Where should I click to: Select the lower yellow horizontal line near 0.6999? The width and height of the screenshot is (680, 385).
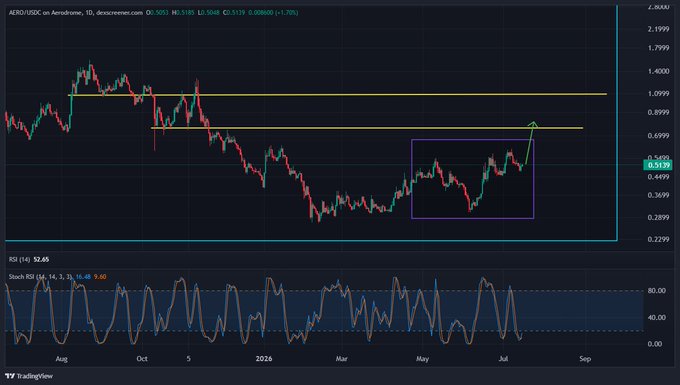(x=367, y=128)
